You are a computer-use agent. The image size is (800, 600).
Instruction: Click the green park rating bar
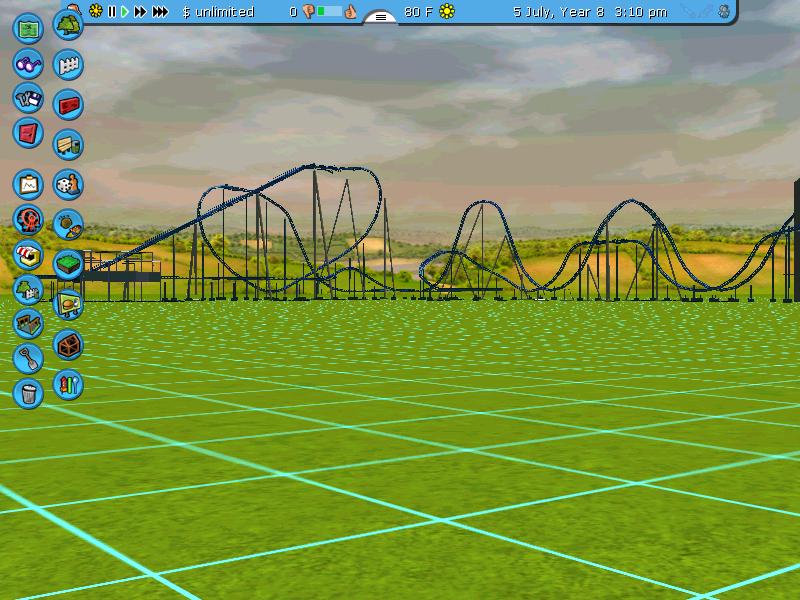tap(329, 11)
